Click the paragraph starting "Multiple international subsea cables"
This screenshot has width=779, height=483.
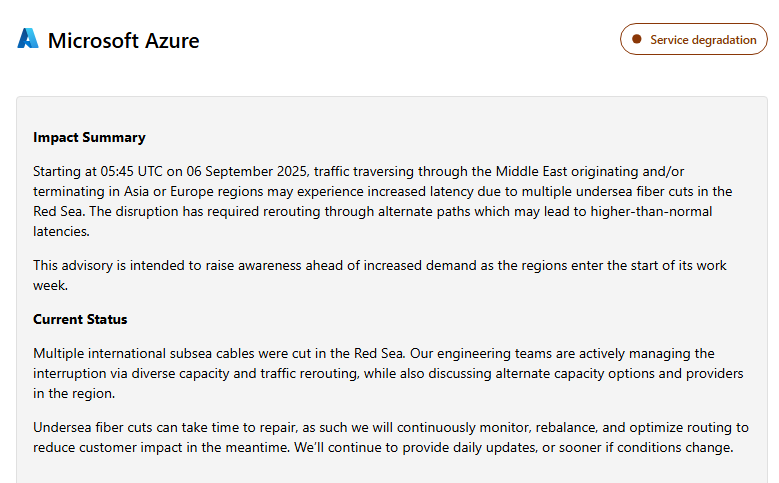point(380,373)
